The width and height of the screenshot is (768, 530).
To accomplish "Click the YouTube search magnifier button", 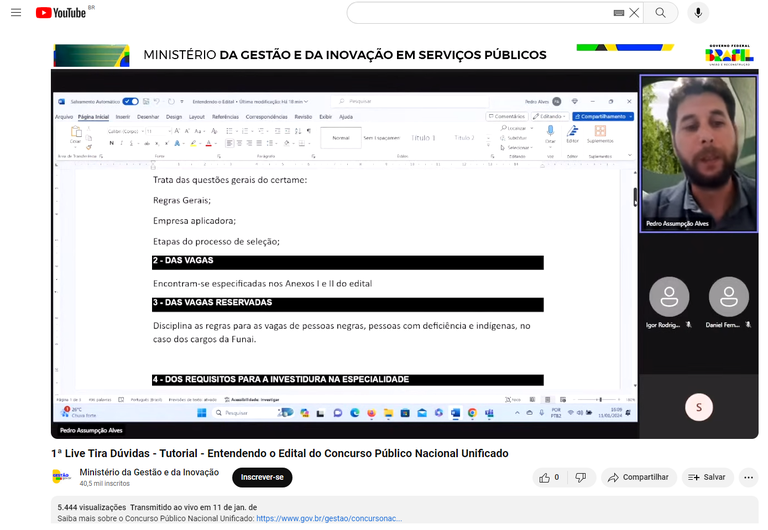I will pyautogui.click(x=661, y=13).
